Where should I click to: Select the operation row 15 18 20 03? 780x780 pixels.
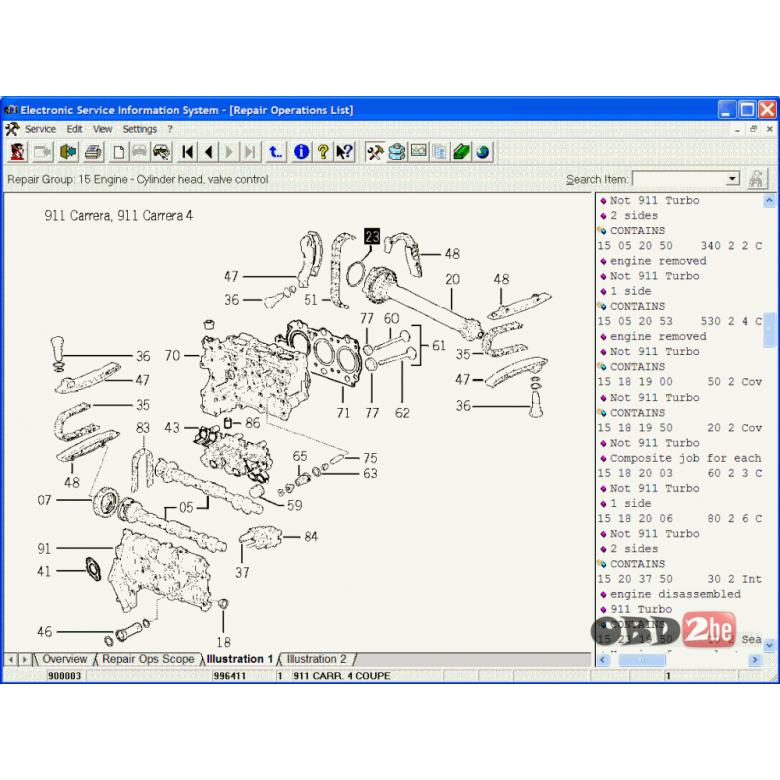680,473
